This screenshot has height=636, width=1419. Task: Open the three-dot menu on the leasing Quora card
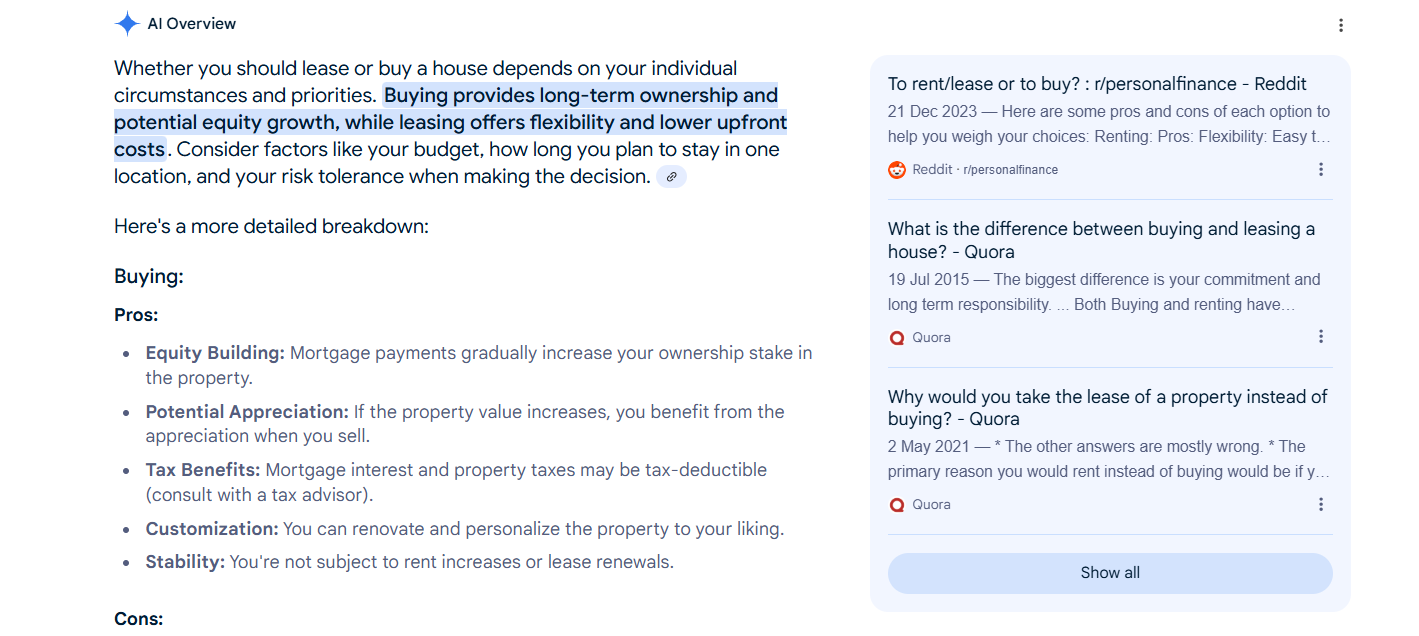click(x=1321, y=504)
